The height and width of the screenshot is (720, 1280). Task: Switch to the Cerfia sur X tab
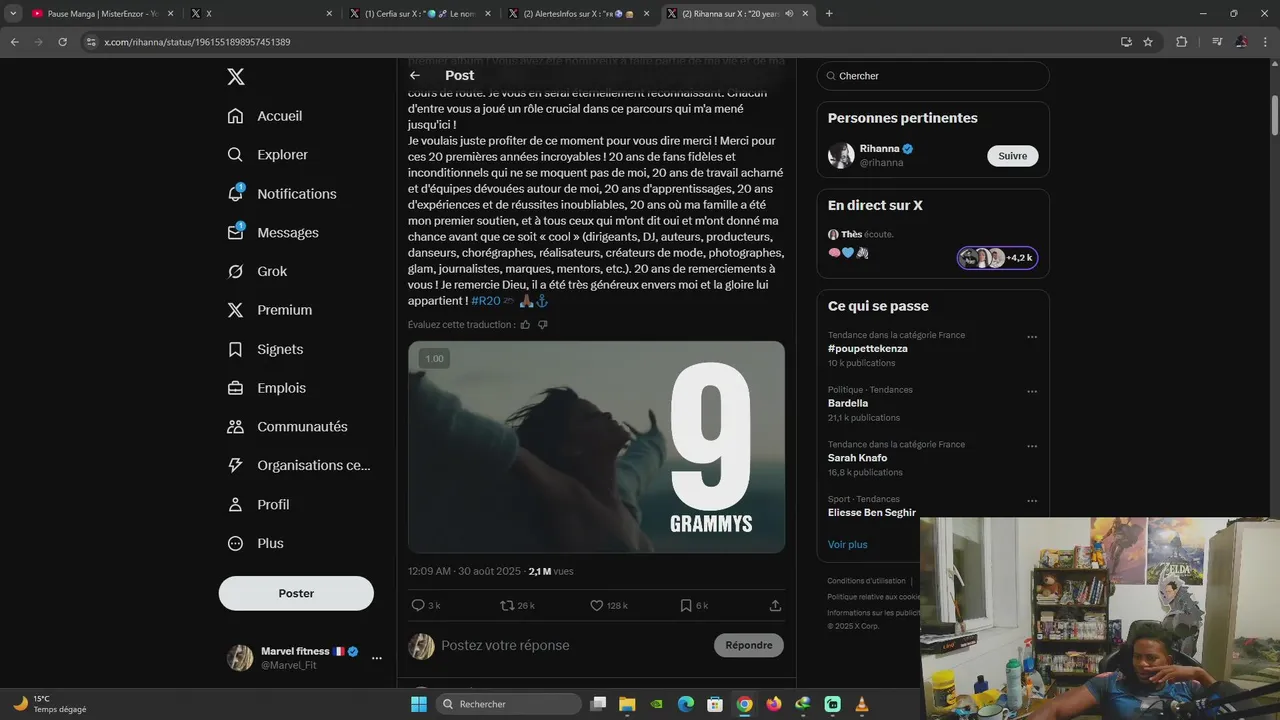[x=419, y=13]
